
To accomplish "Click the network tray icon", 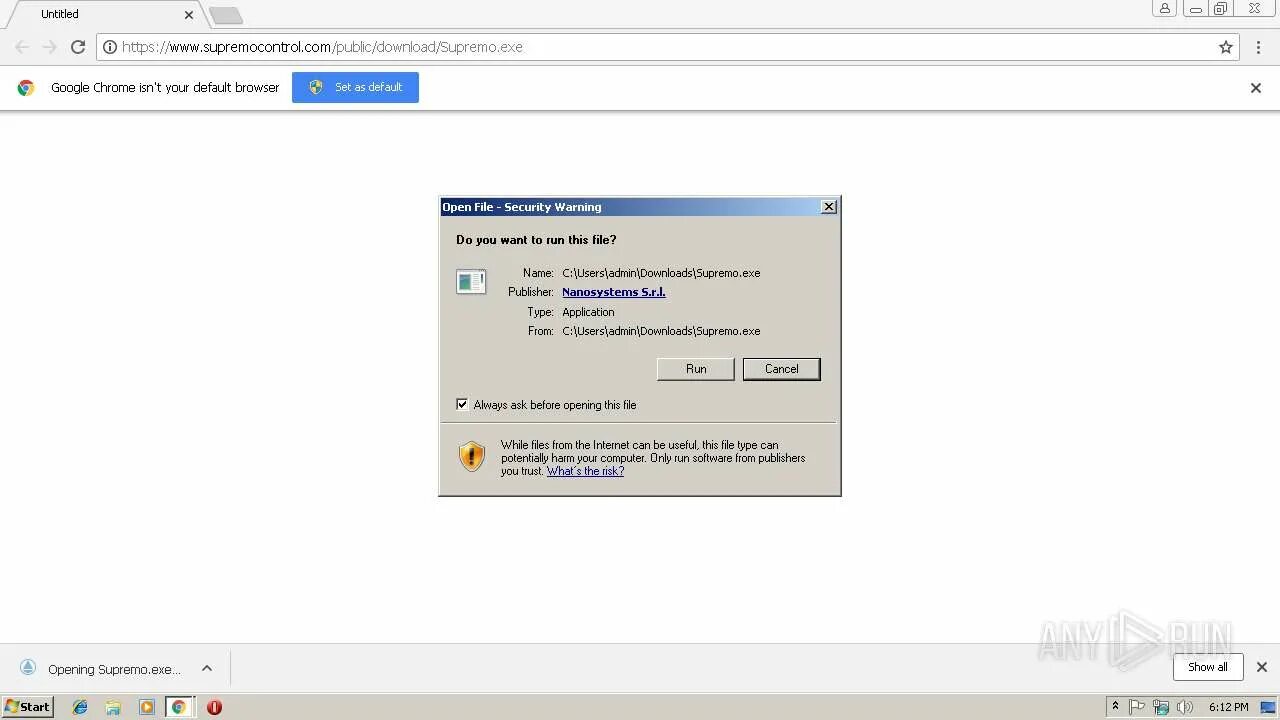I will (x=1161, y=707).
